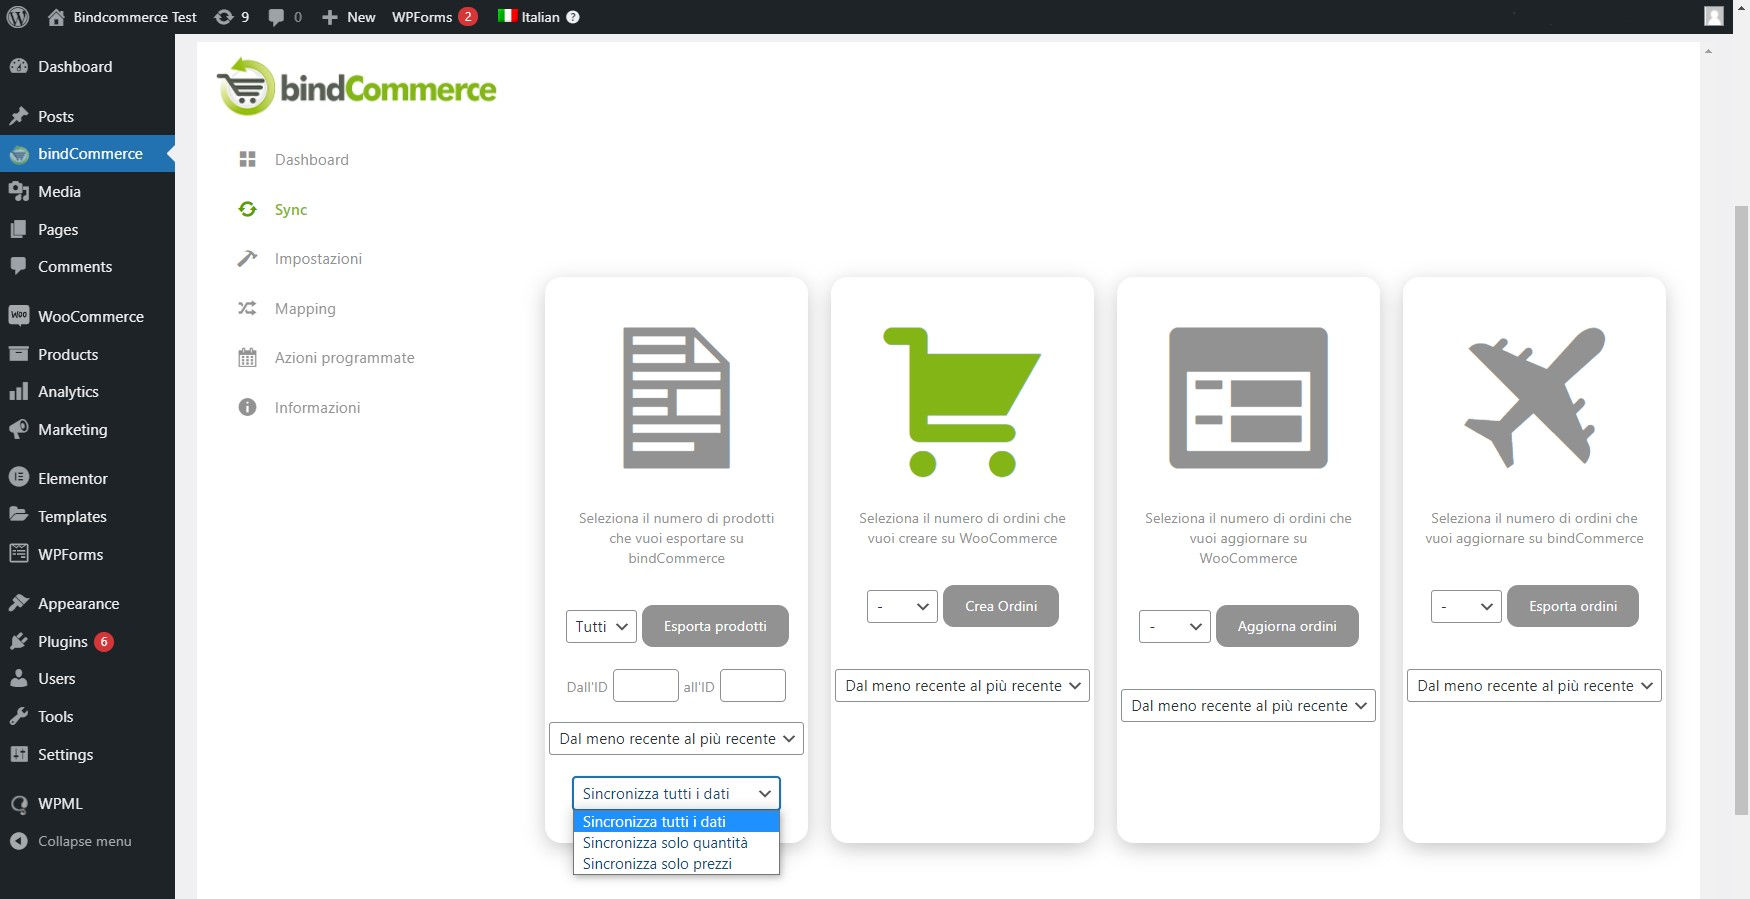Open the updates icon showing 9

tap(232, 17)
